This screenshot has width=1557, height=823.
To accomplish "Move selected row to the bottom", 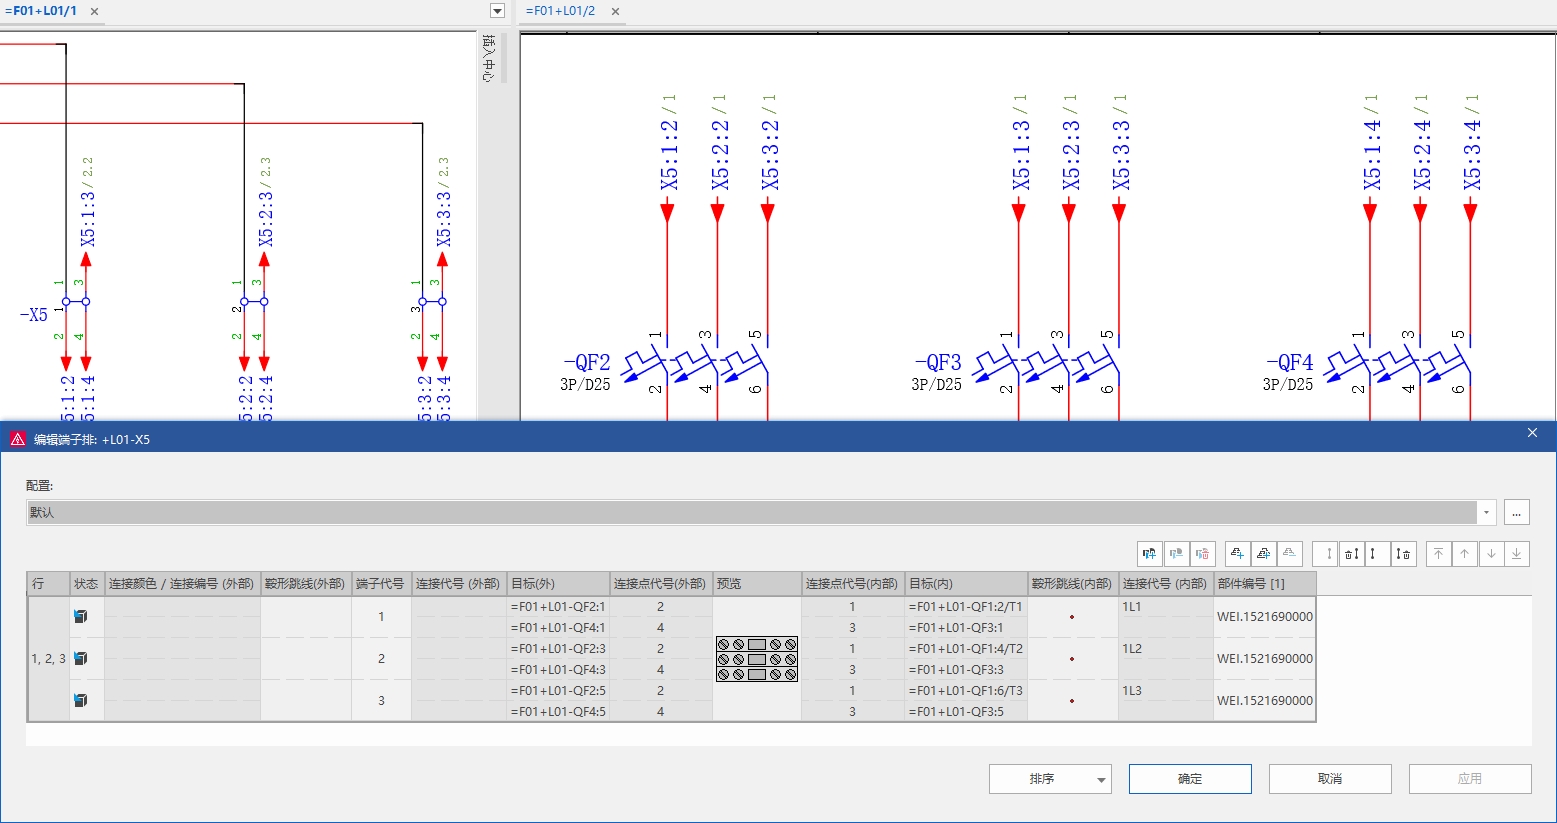I will pyautogui.click(x=1517, y=554).
